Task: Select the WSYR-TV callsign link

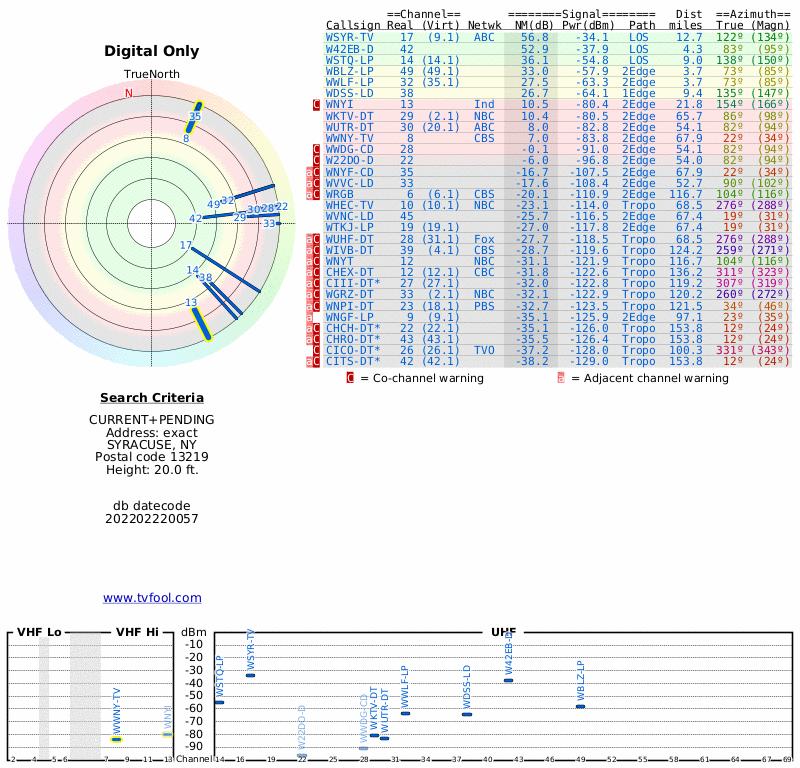Action: (350, 37)
